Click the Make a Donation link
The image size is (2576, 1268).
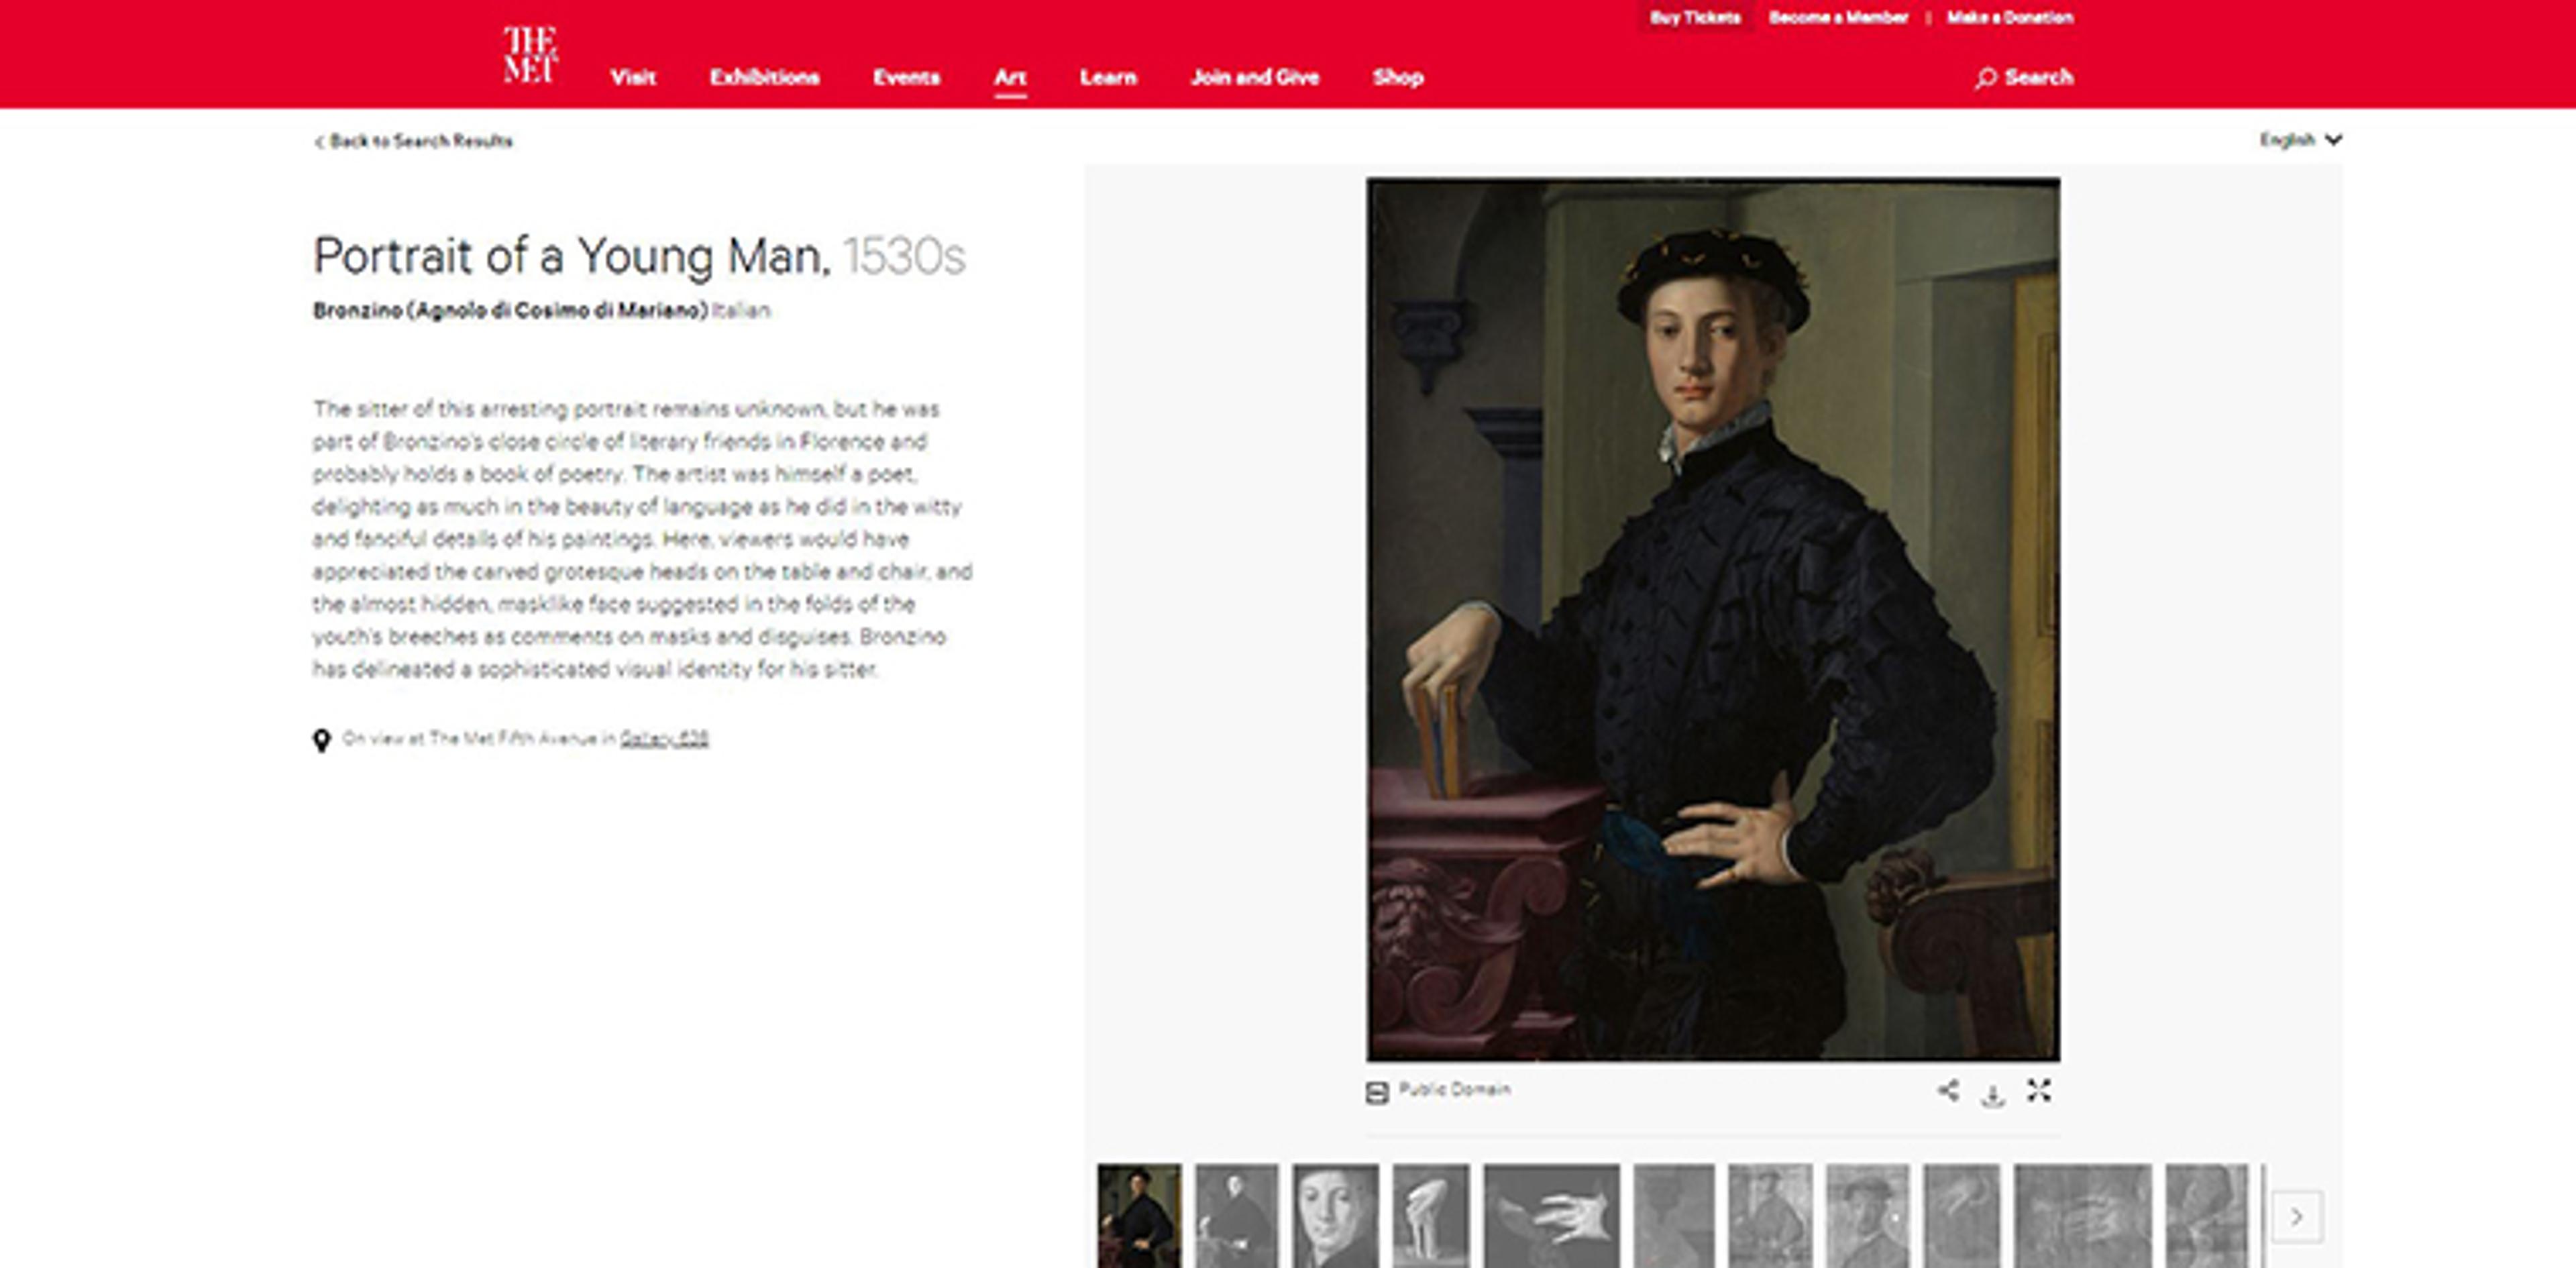2010,17
